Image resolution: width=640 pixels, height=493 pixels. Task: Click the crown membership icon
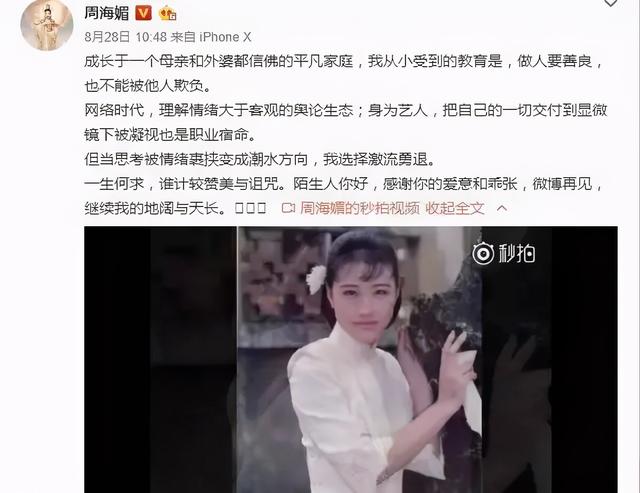(x=167, y=13)
